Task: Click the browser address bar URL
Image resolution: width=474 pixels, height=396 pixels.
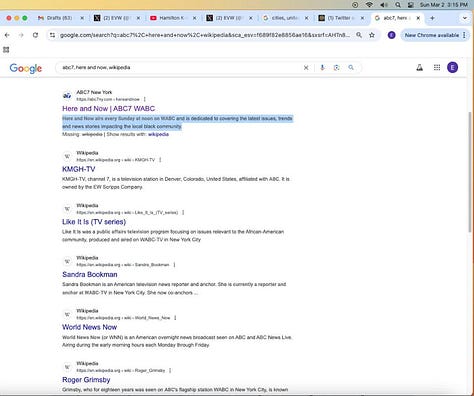Action: pyautogui.click(x=205, y=35)
